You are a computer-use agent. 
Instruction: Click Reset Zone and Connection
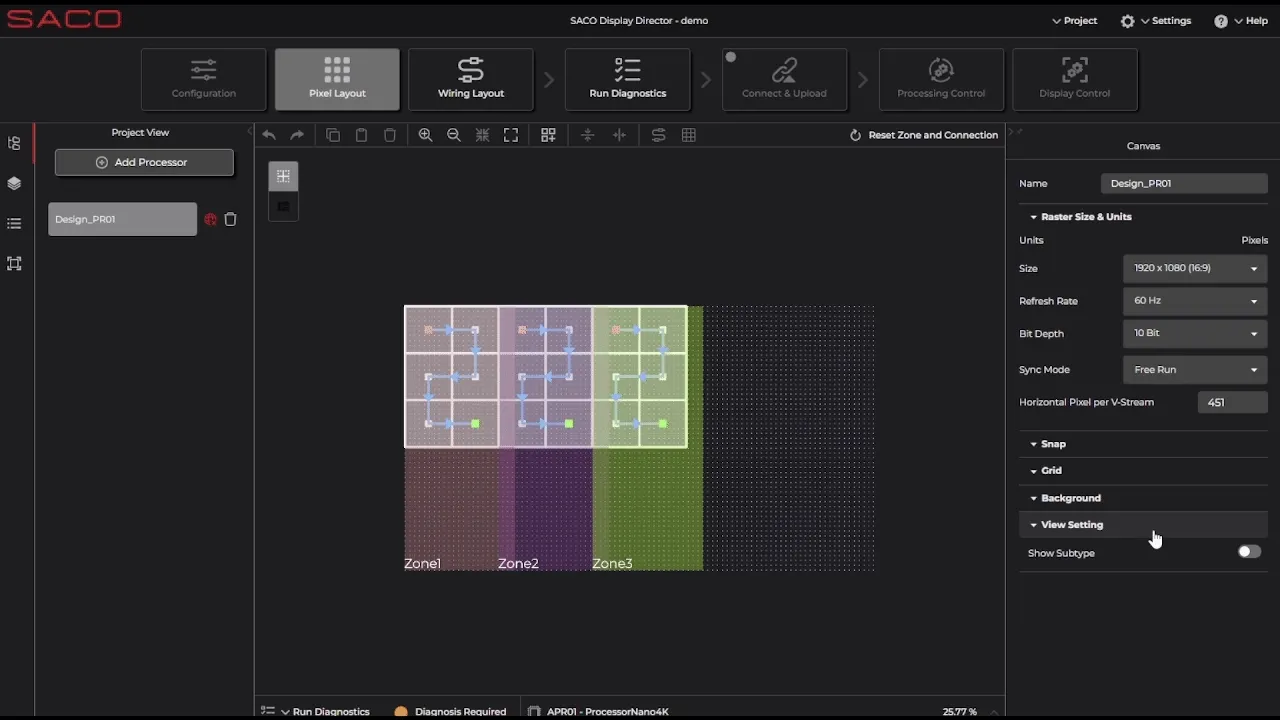[923, 135]
